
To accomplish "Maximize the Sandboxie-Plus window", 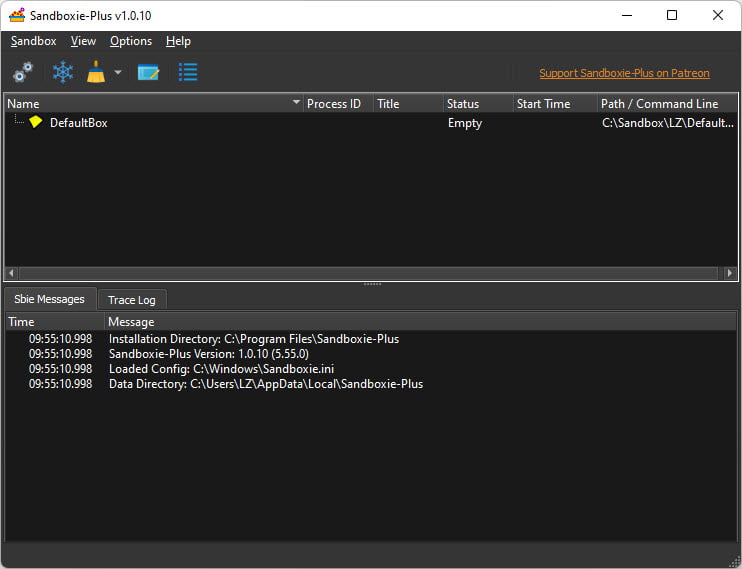I will click(671, 15).
